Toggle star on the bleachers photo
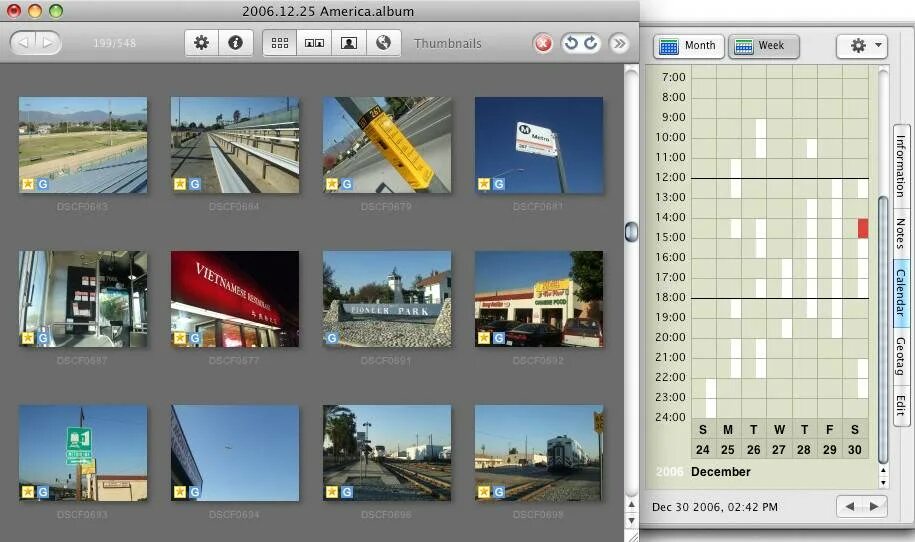The image size is (915, 542). 180,184
